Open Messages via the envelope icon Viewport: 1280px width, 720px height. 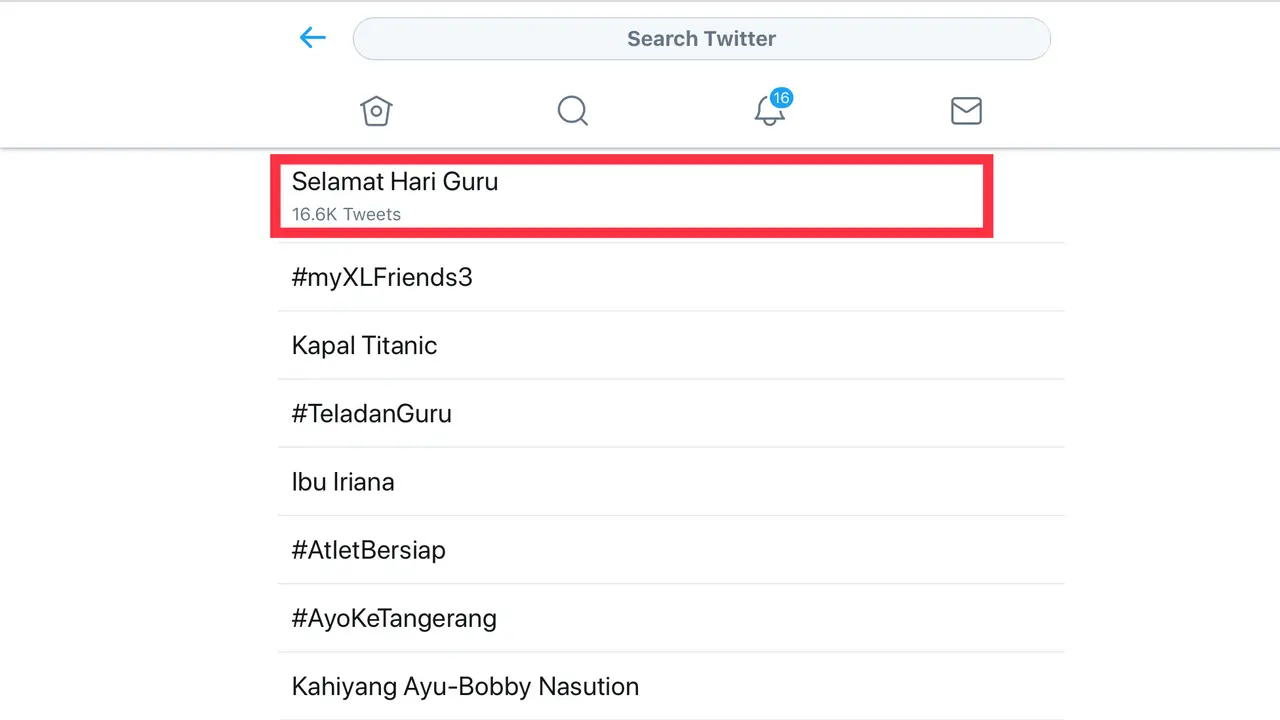click(x=966, y=110)
